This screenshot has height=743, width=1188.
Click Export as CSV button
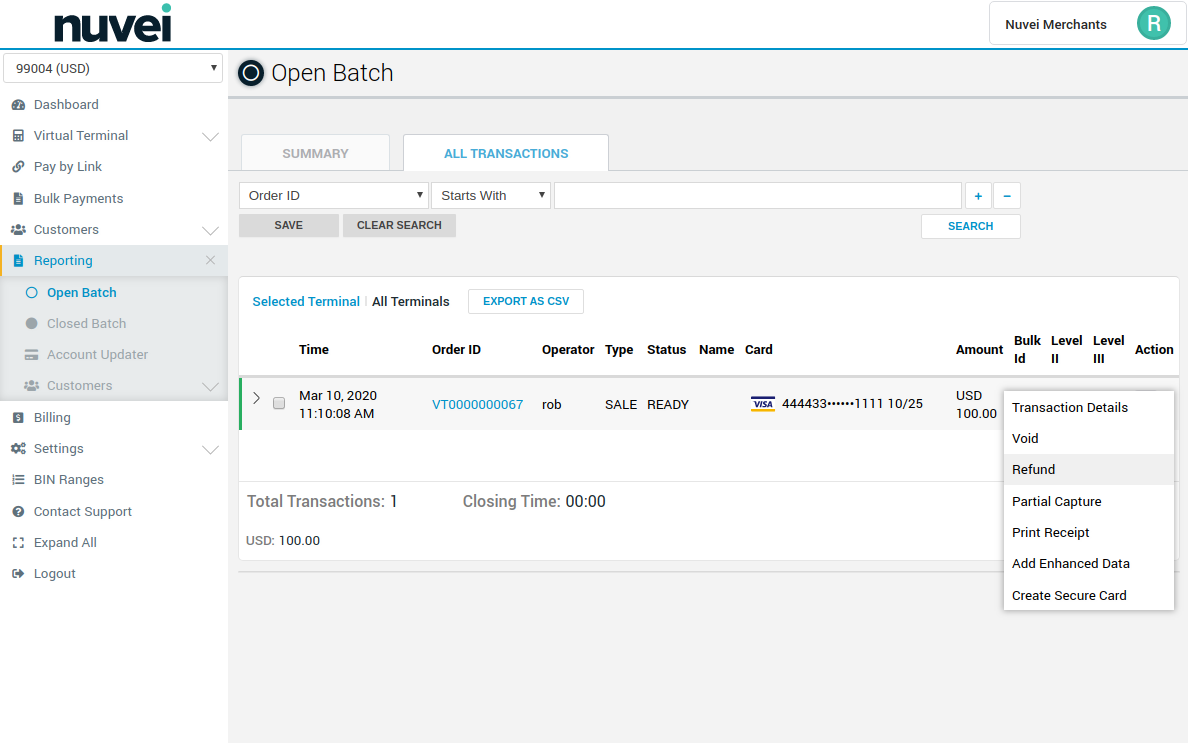coord(526,301)
